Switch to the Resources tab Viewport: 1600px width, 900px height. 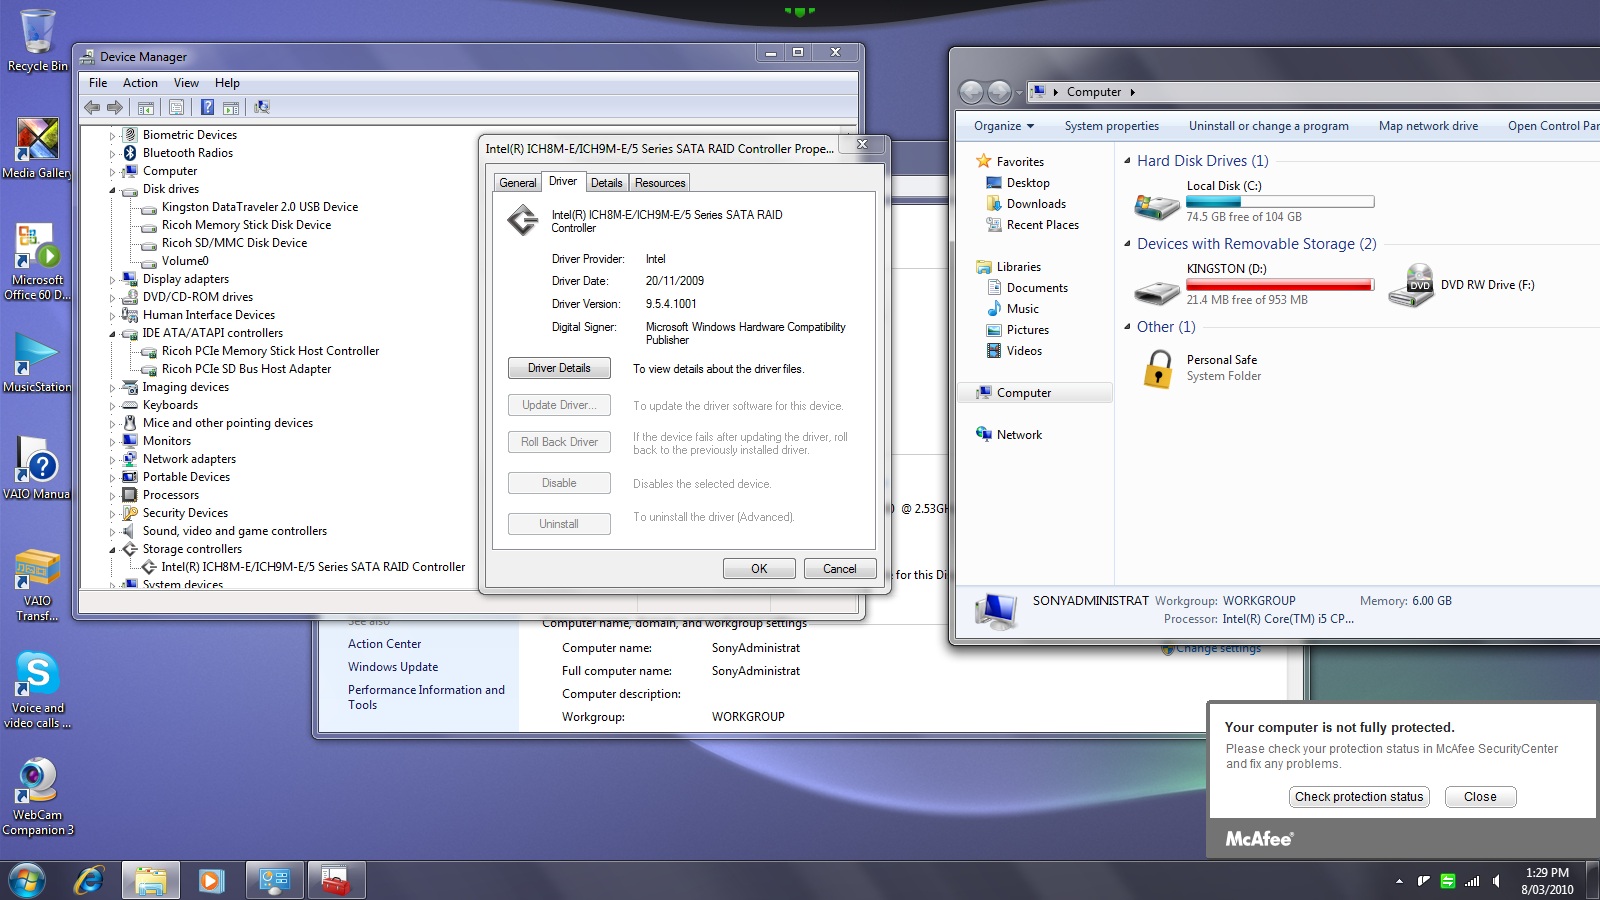[660, 183]
